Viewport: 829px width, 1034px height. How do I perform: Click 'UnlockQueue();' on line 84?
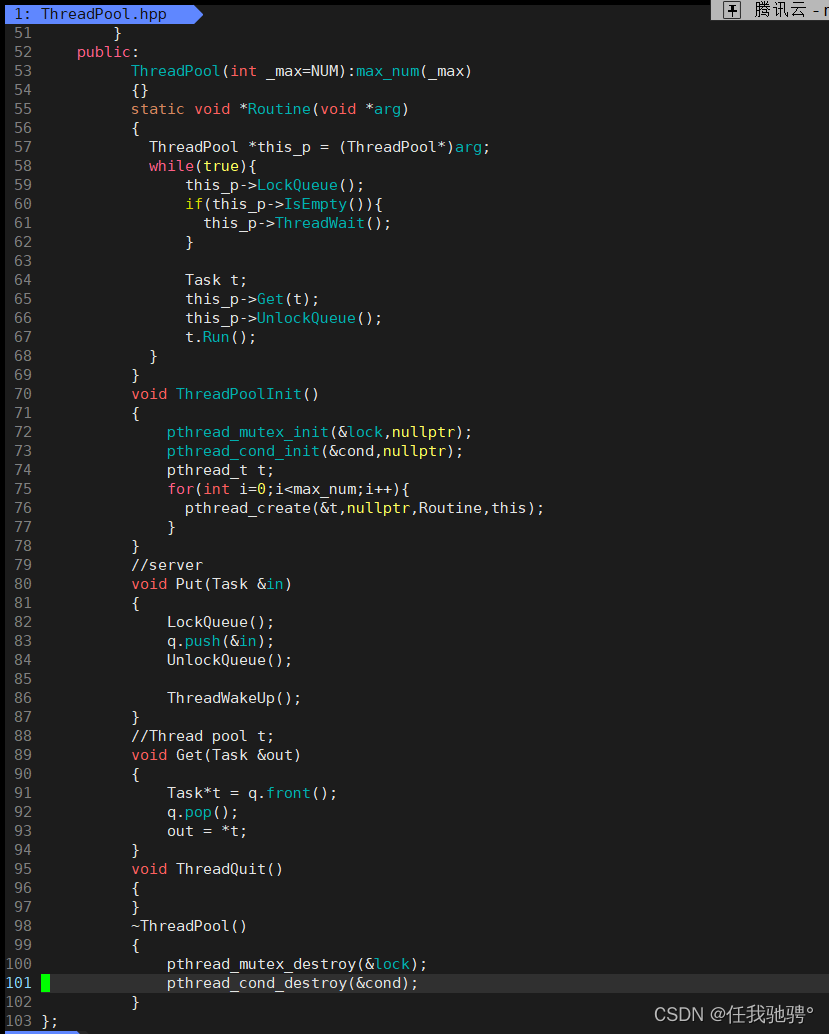(230, 660)
